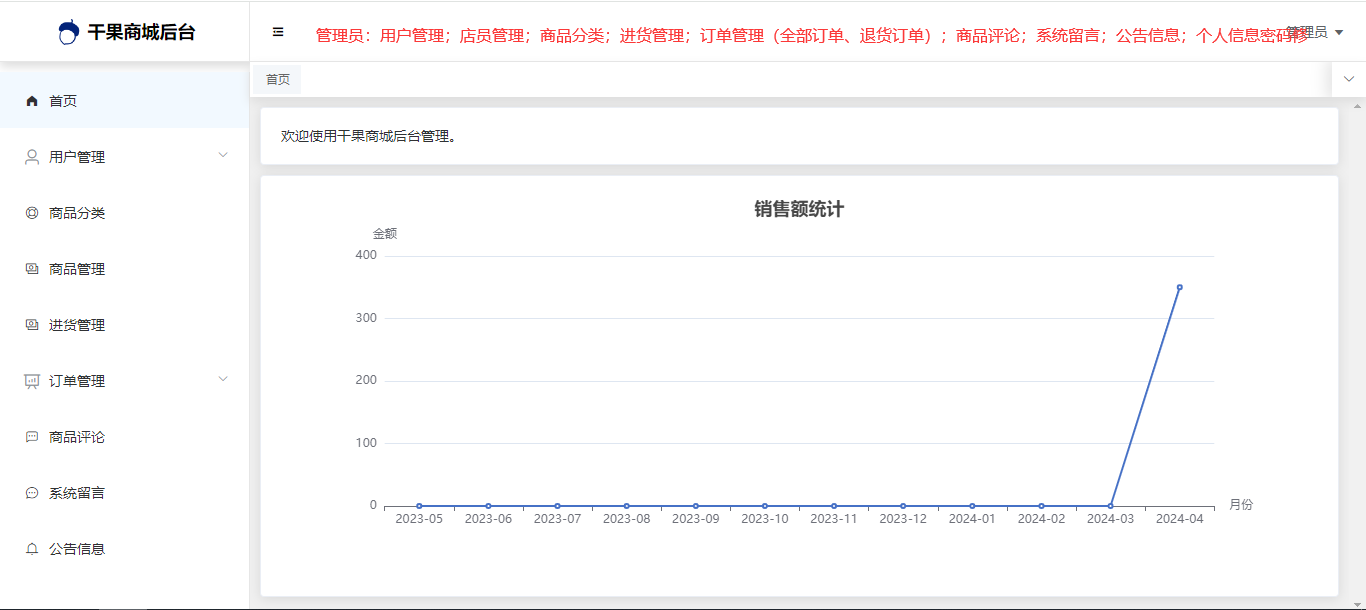Click the 进货管理 sidebar icon
Screen dimensions: 1366x610
point(32,325)
